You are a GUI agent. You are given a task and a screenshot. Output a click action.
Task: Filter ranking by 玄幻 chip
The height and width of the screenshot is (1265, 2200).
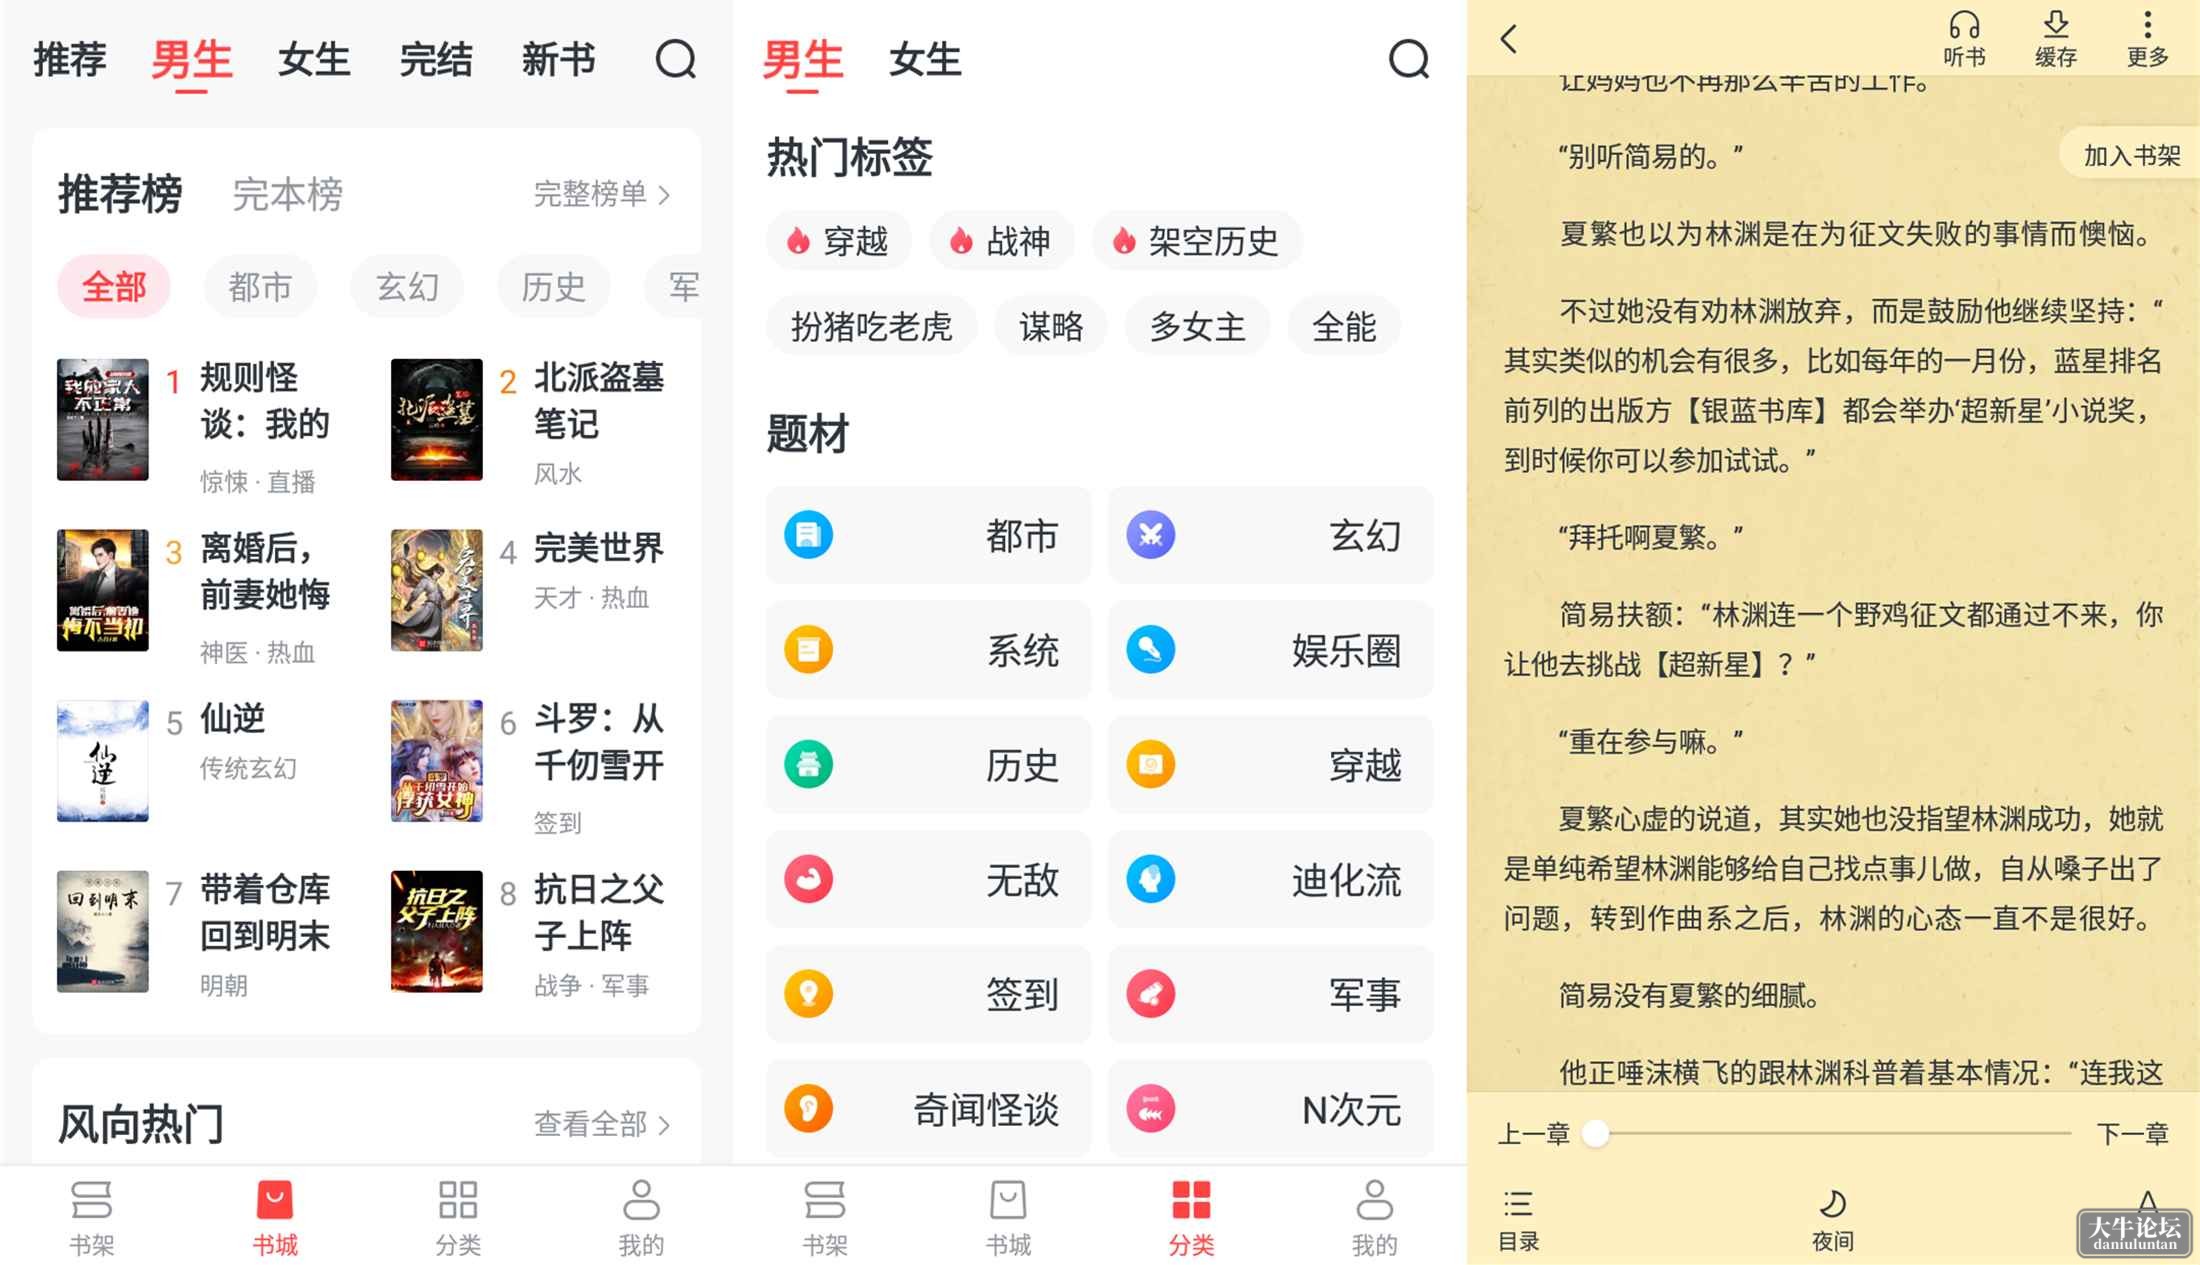coord(407,287)
